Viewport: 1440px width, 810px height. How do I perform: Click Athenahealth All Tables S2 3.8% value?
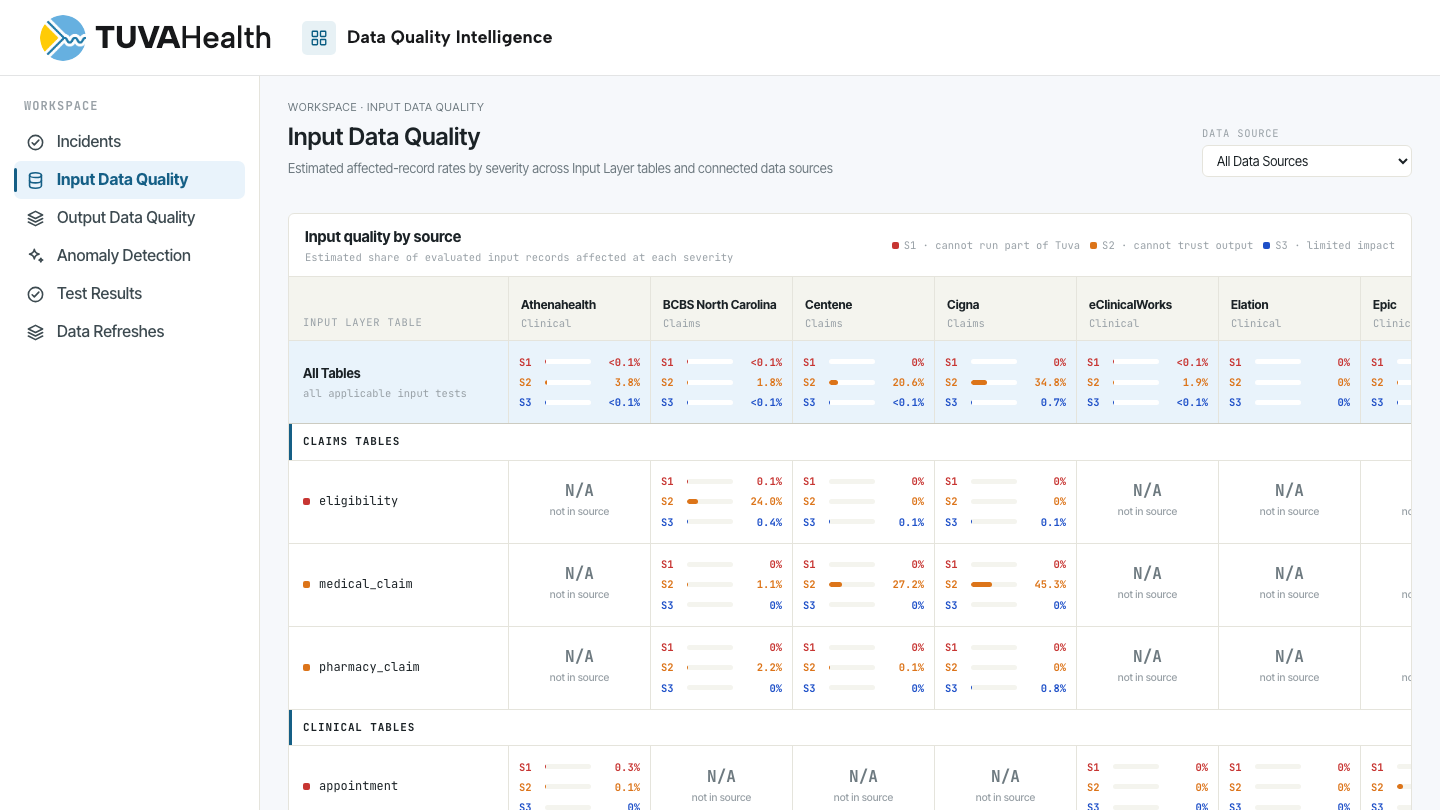tap(627, 382)
